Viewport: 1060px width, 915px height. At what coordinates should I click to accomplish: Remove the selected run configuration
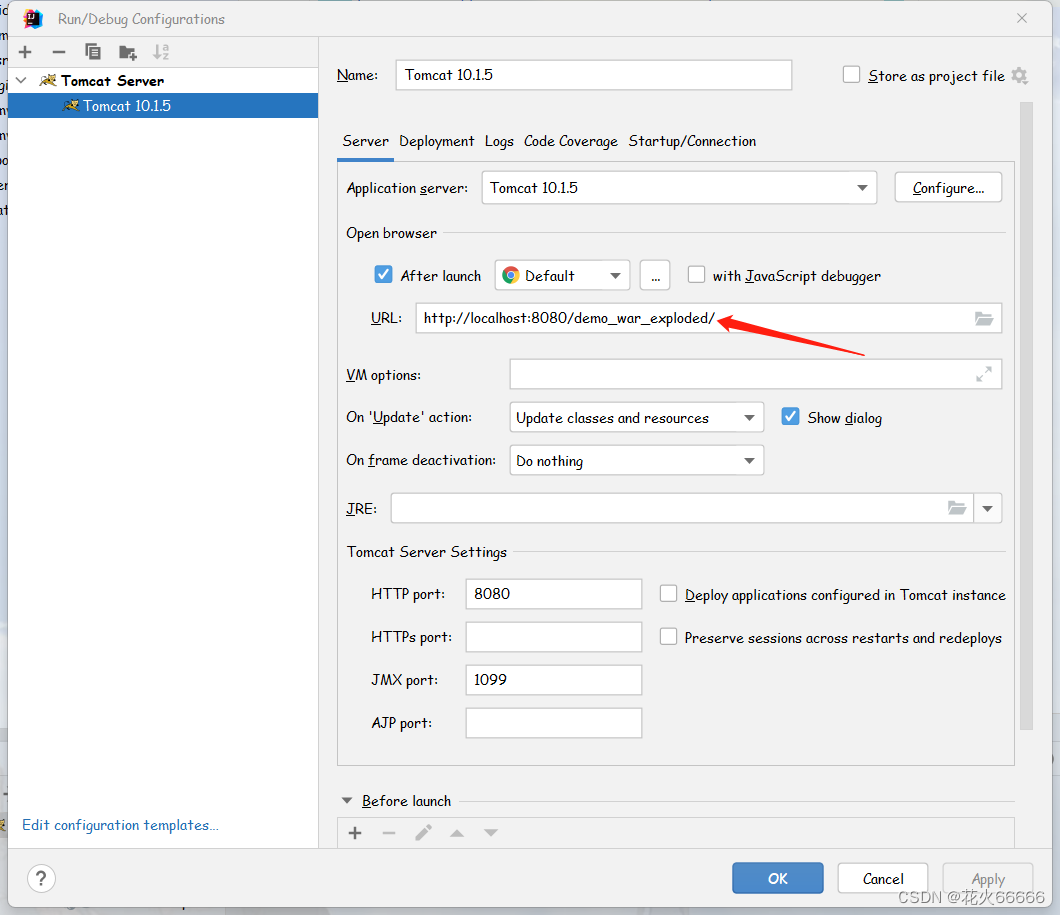(x=59, y=52)
